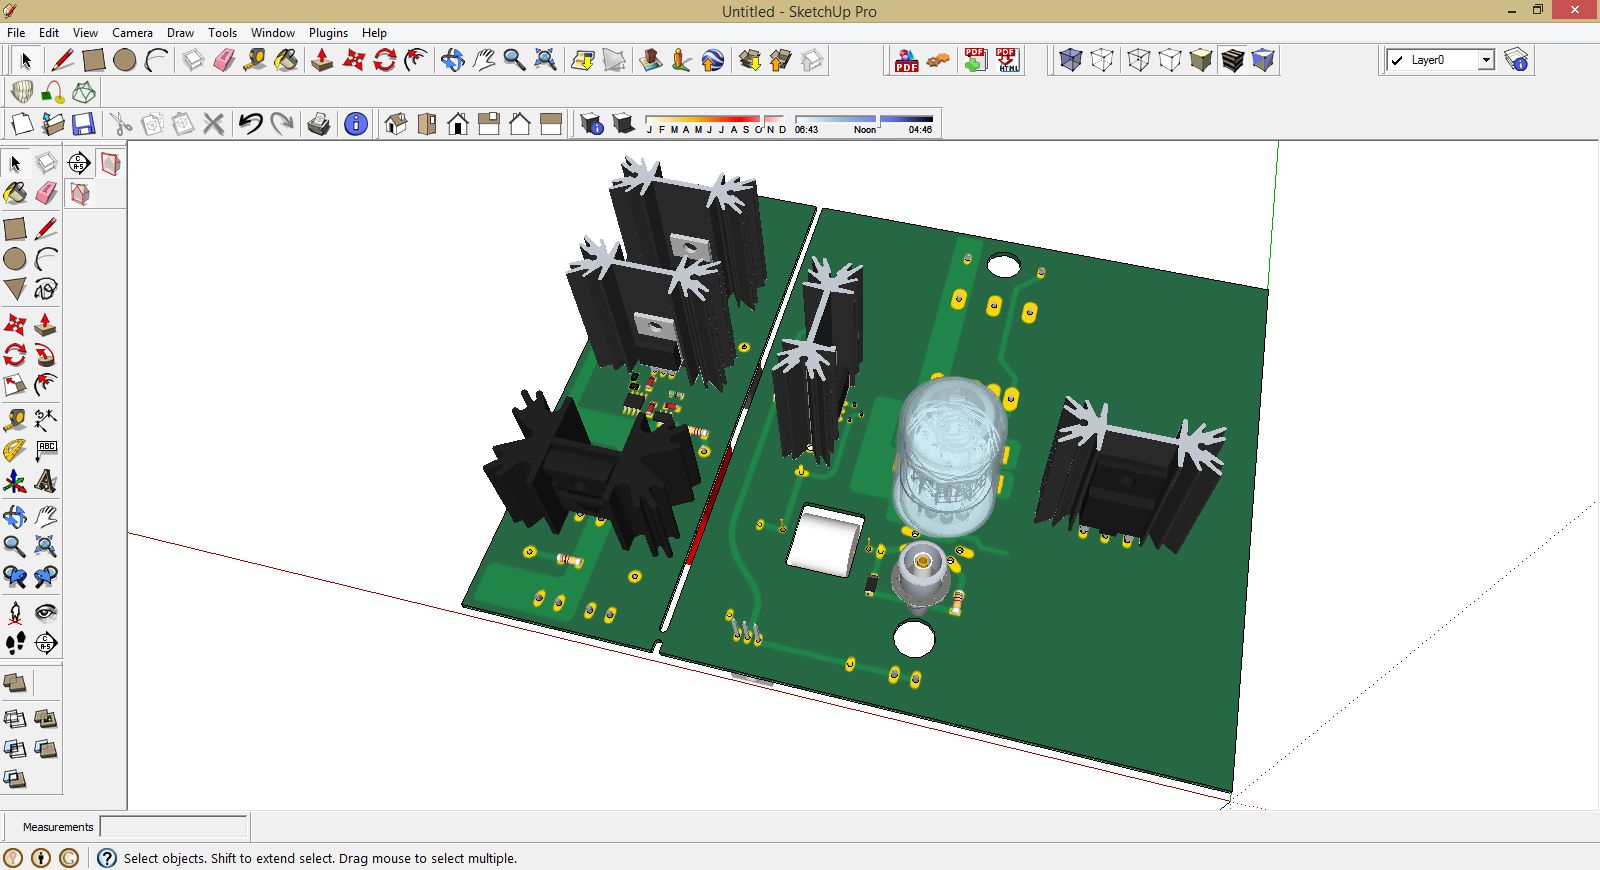Click the status bar help question icon

coord(107,858)
